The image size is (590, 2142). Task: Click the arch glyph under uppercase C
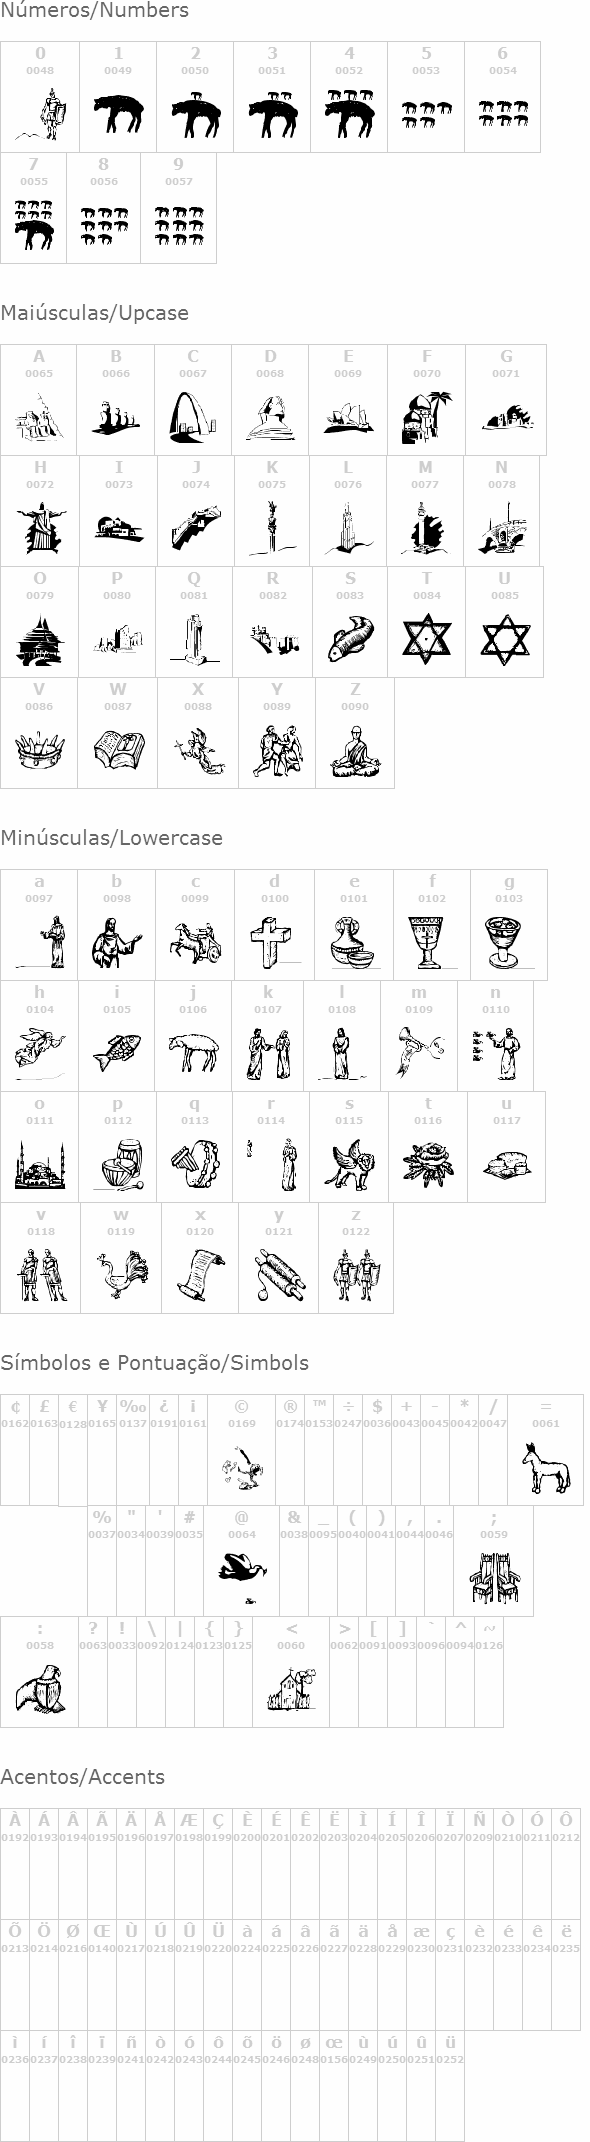tap(193, 417)
